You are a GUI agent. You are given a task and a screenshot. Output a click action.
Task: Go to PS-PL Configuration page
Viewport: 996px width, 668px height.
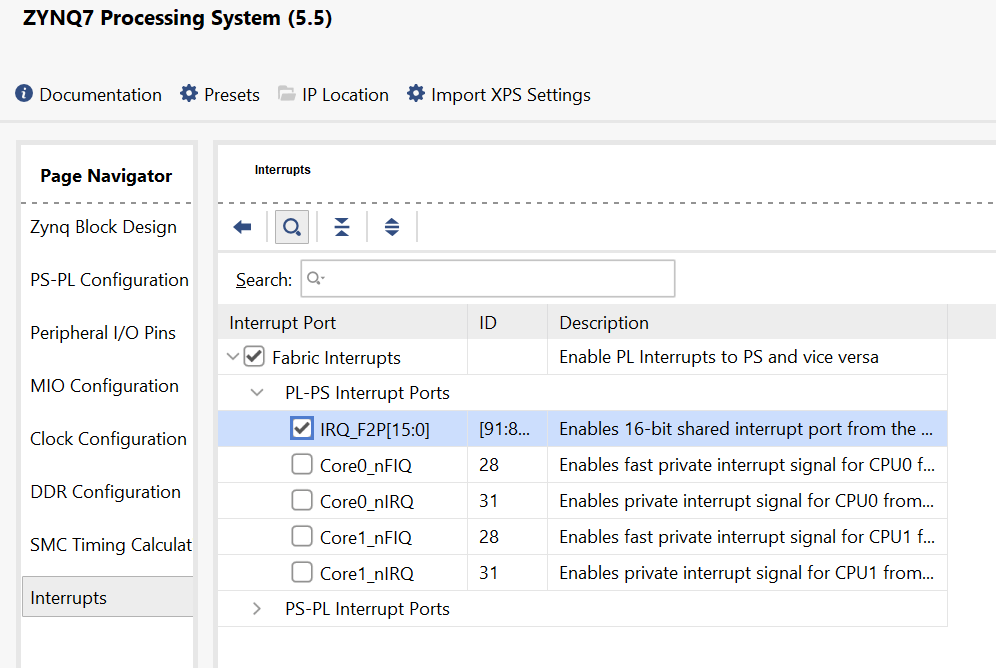[109, 280]
